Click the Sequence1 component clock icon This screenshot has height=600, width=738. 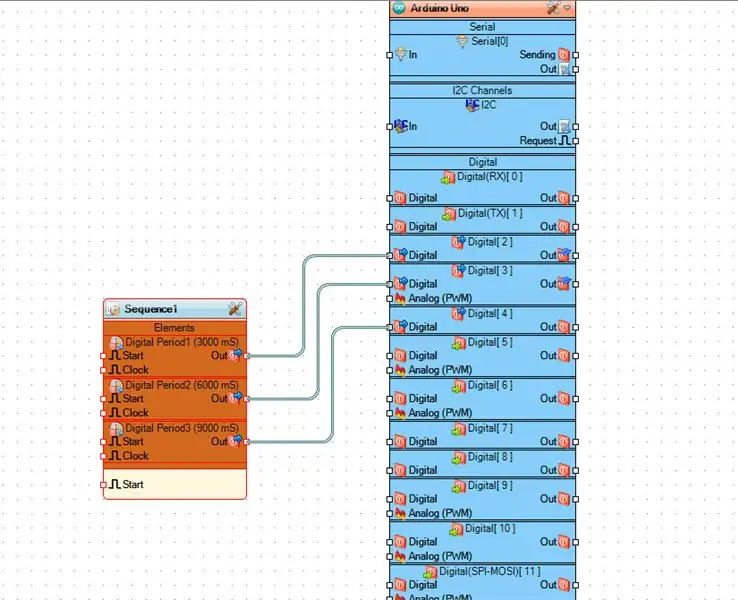pos(113,309)
